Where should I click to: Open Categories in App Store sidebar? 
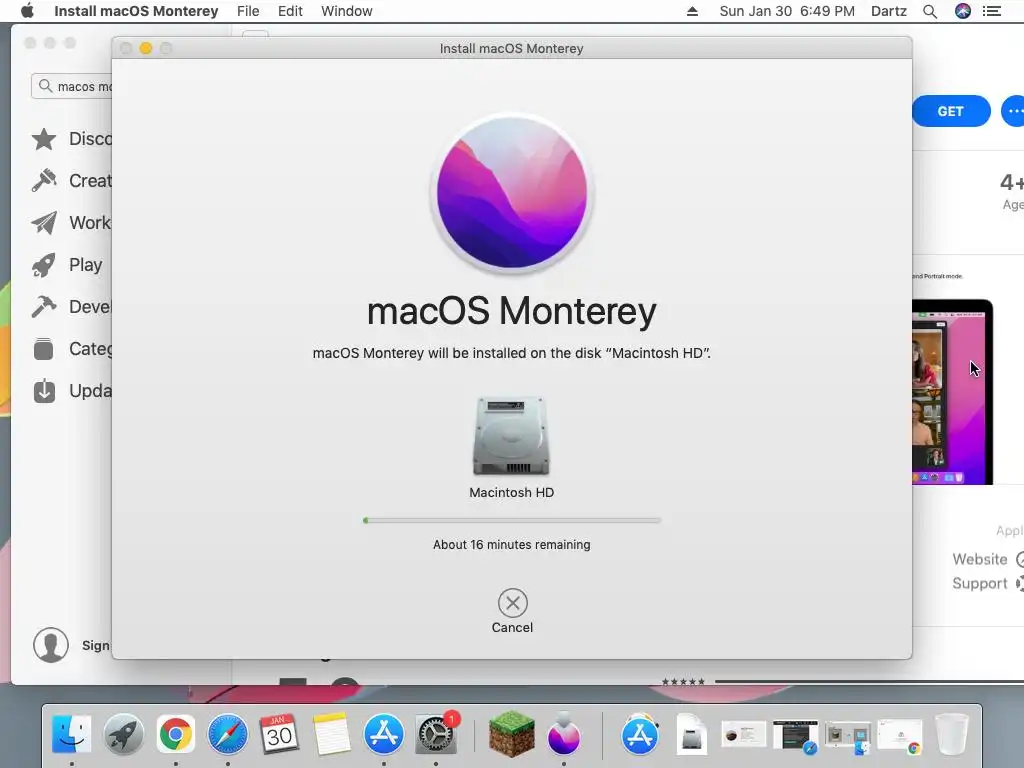[72, 349]
